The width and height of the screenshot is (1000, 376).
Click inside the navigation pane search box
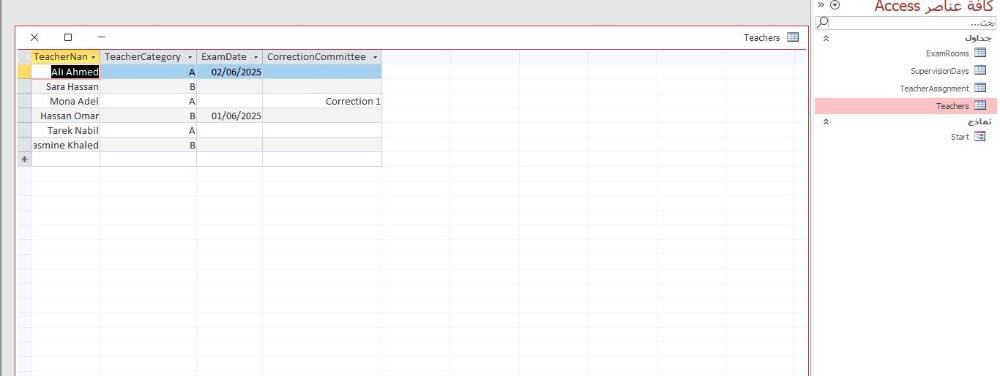pyautogui.click(x=912, y=23)
